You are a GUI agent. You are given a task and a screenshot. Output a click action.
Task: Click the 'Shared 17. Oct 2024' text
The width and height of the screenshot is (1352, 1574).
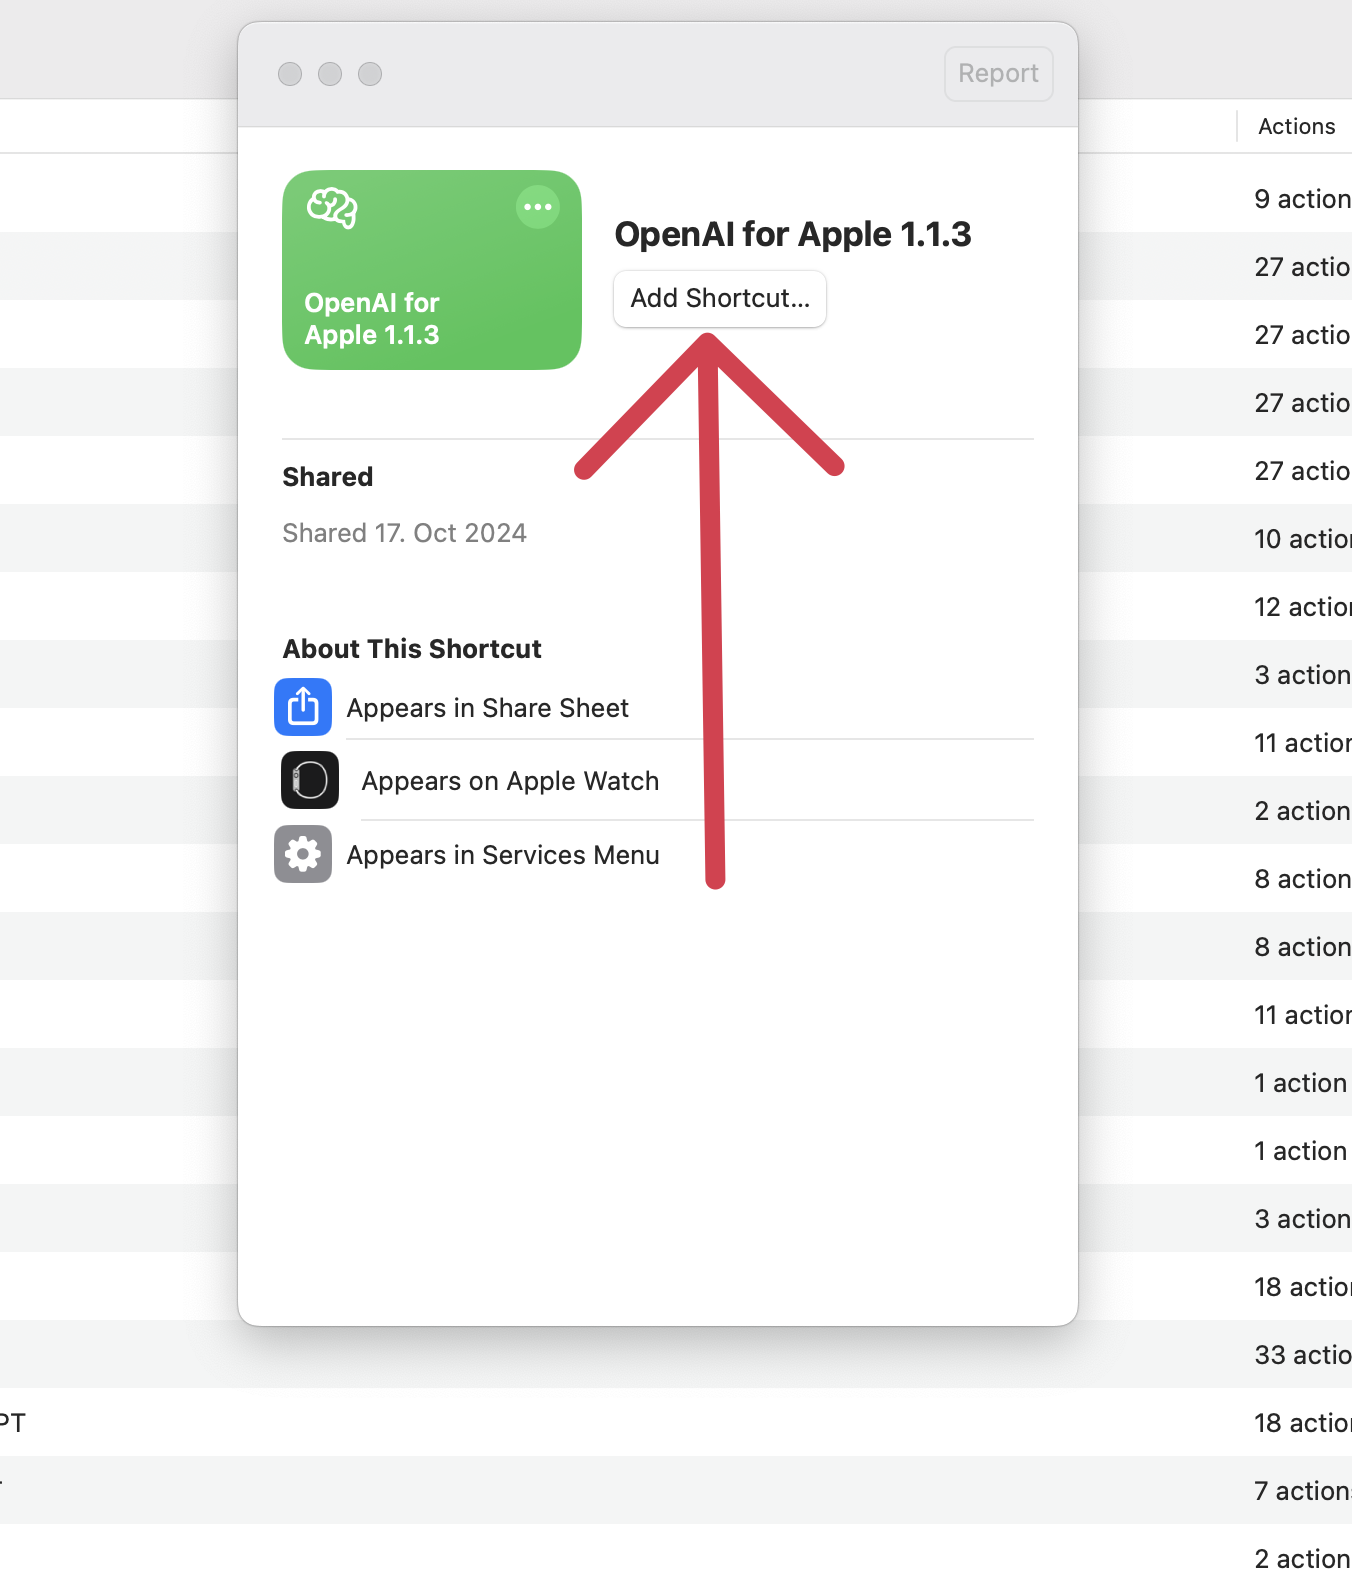pos(404,533)
